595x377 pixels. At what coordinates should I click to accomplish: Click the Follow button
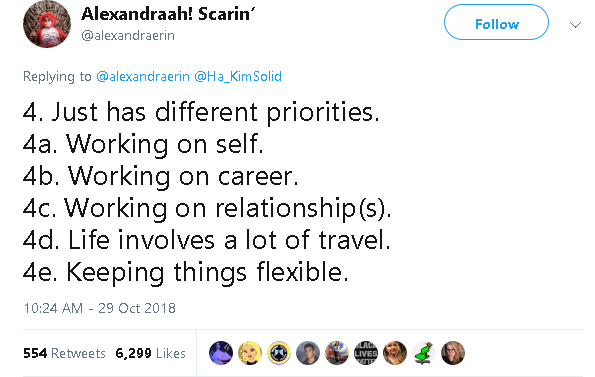(496, 22)
